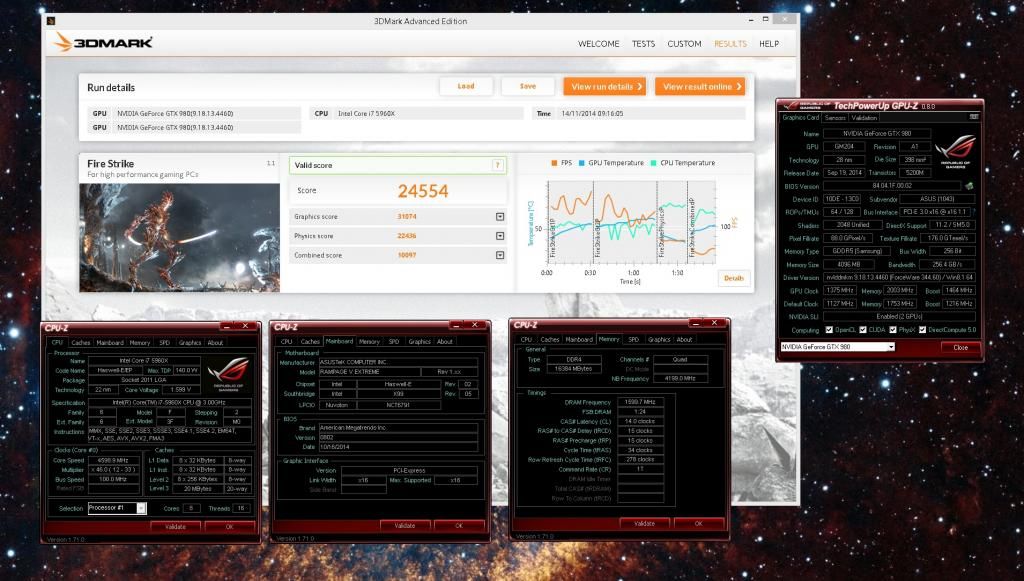
Task: Open SPD tab in the CPU-Z processor window
Action: 165,343
